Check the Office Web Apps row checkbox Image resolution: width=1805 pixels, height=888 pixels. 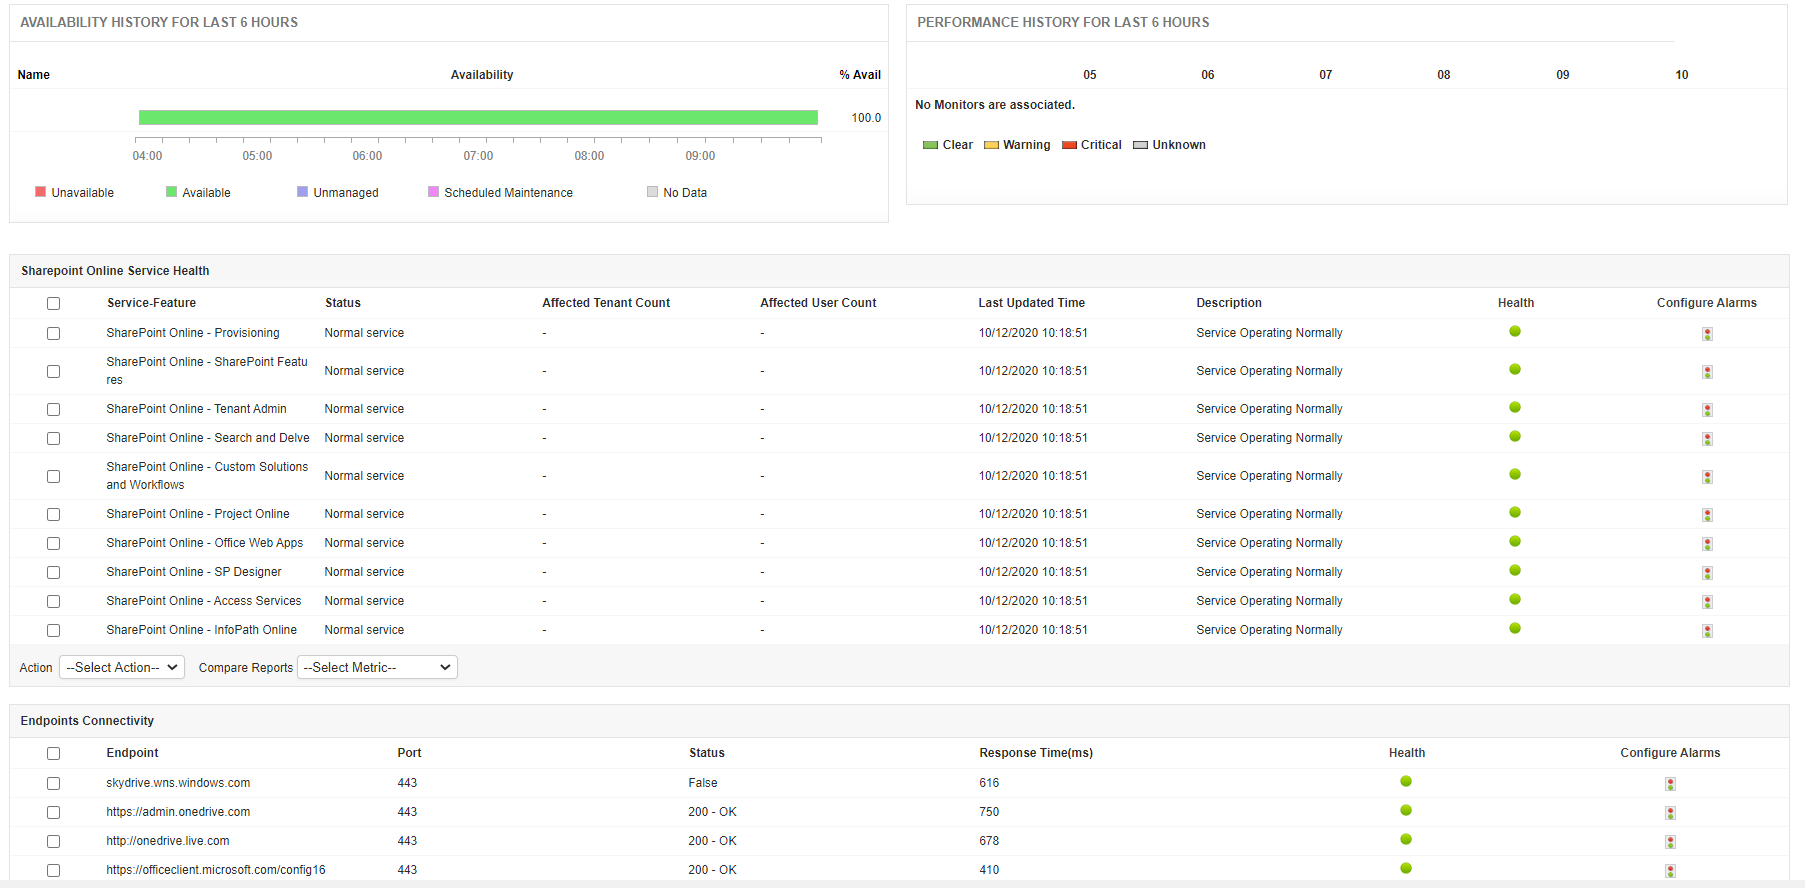pyautogui.click(x=53, y=544)
